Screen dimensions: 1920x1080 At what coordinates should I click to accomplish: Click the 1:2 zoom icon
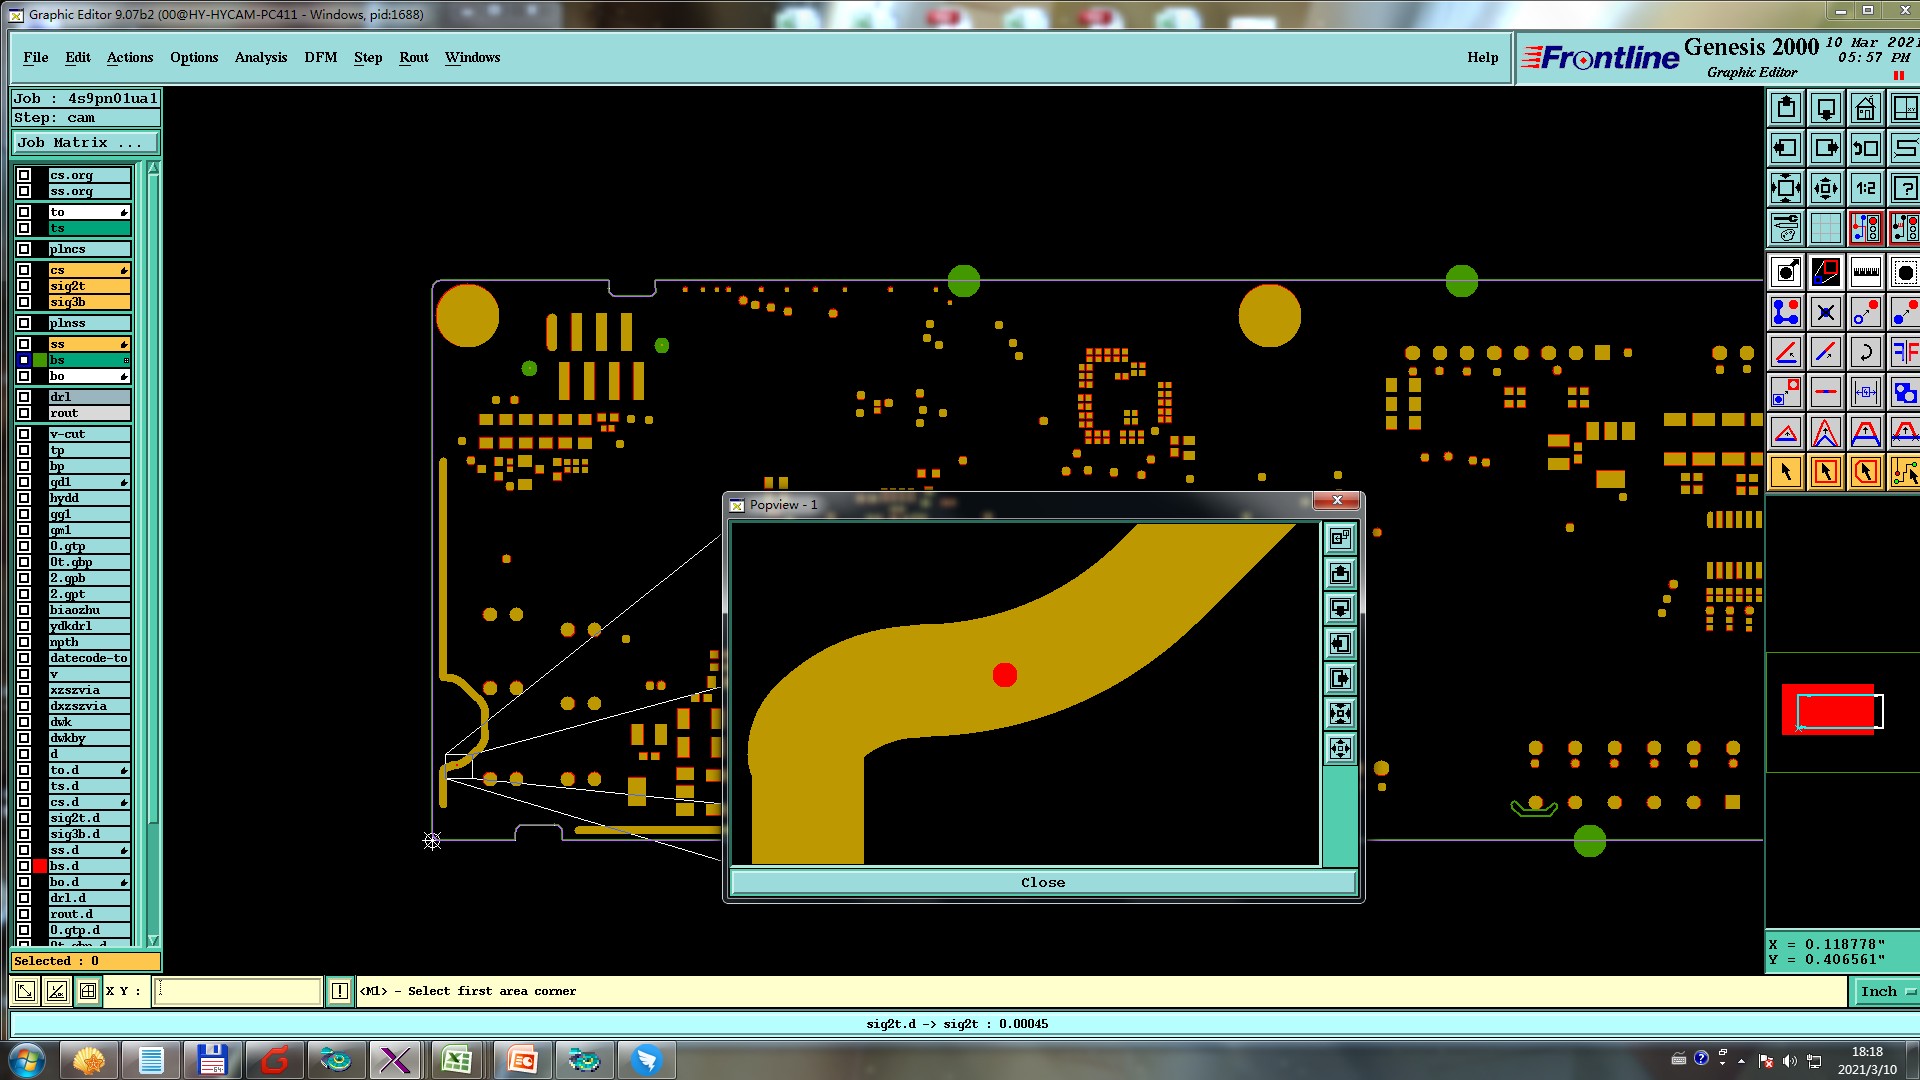coord(1865,188)
